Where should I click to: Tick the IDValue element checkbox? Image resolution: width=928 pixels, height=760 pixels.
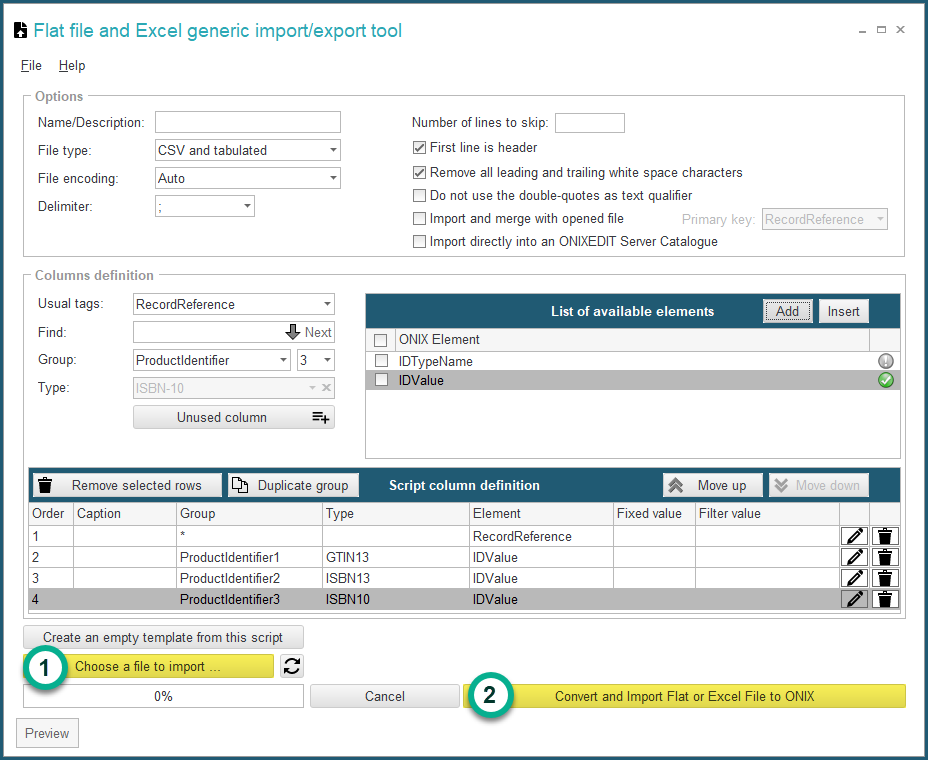381,380
